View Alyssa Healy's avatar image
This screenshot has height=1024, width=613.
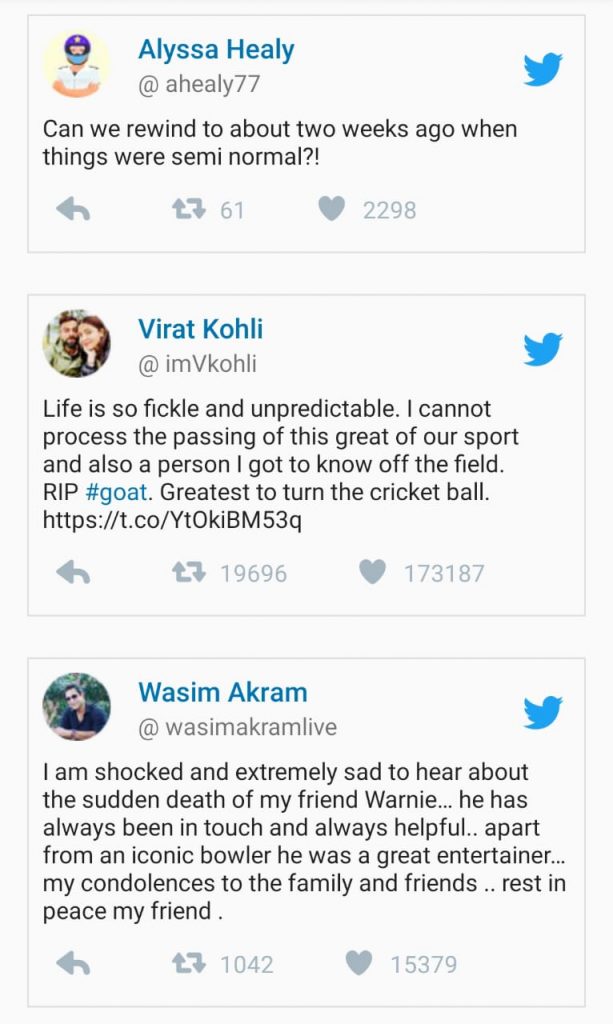point(76,64)
